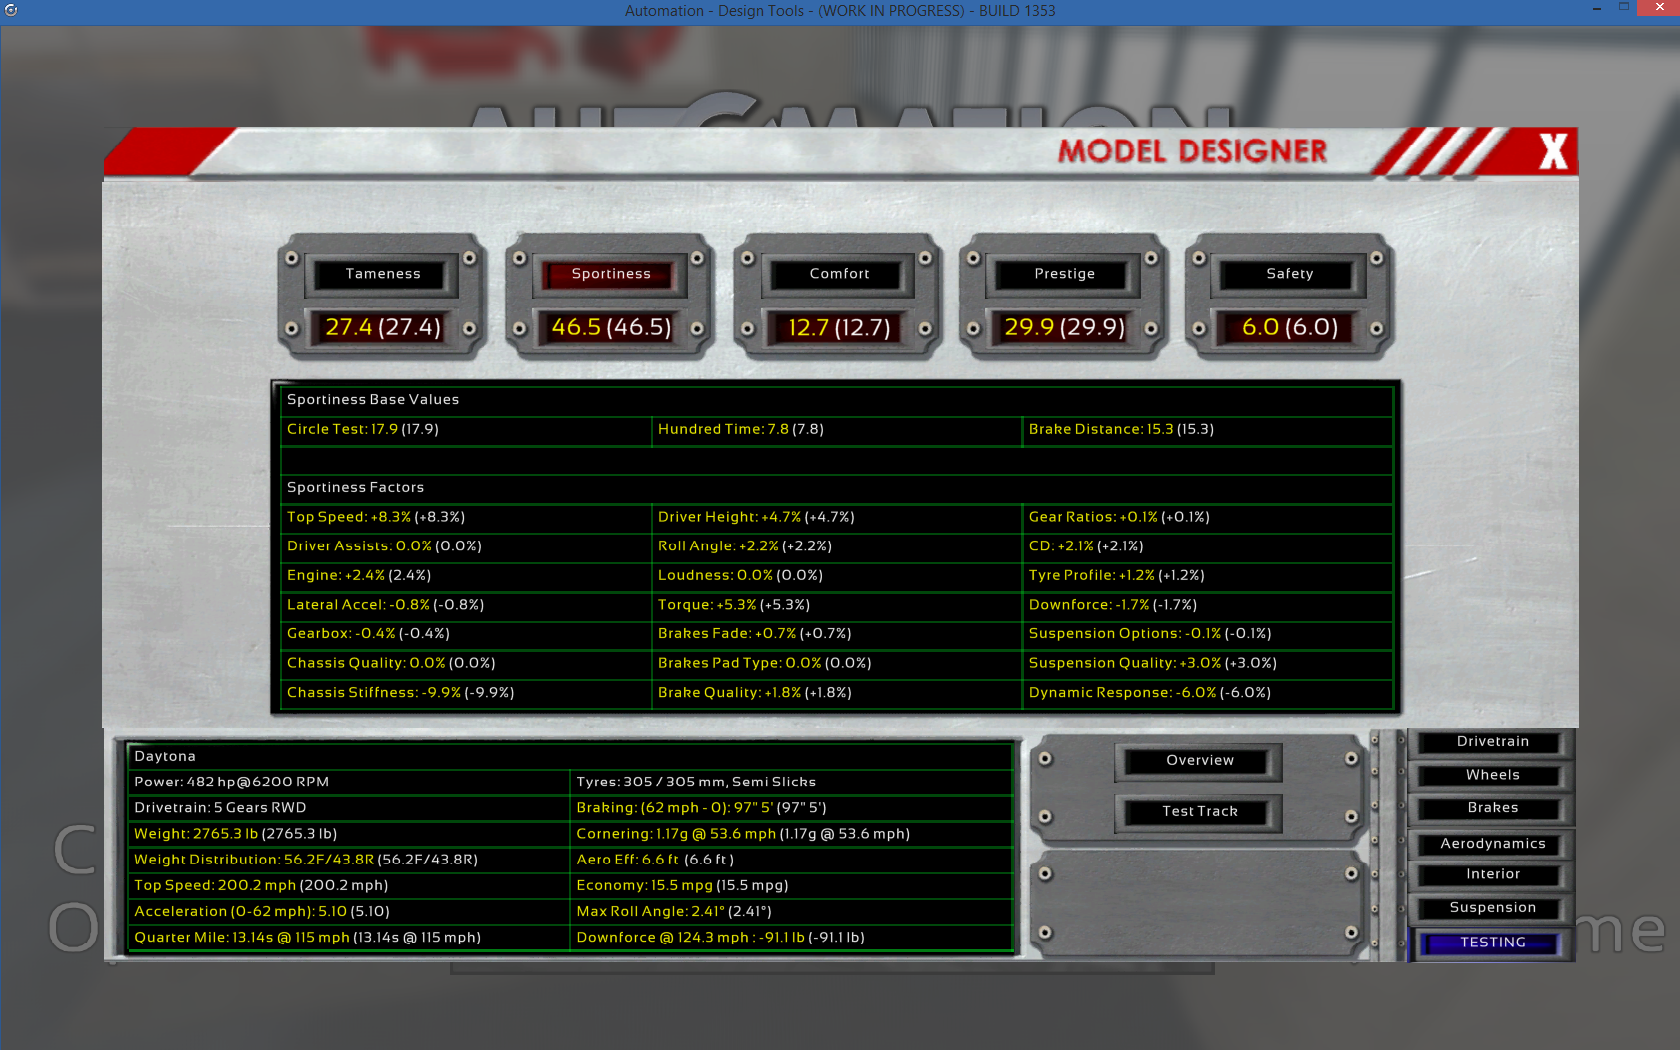Open the Comfort stat breakdown

point(839,274)
